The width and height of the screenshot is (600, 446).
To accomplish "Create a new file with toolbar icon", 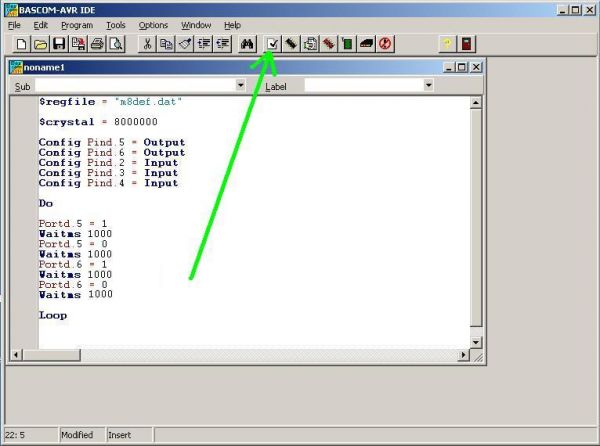I will (x=23, y=44).
